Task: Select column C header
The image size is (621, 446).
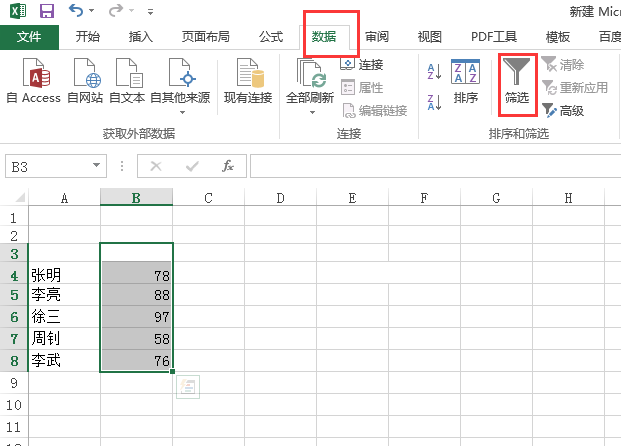Action: click(209, 198)
